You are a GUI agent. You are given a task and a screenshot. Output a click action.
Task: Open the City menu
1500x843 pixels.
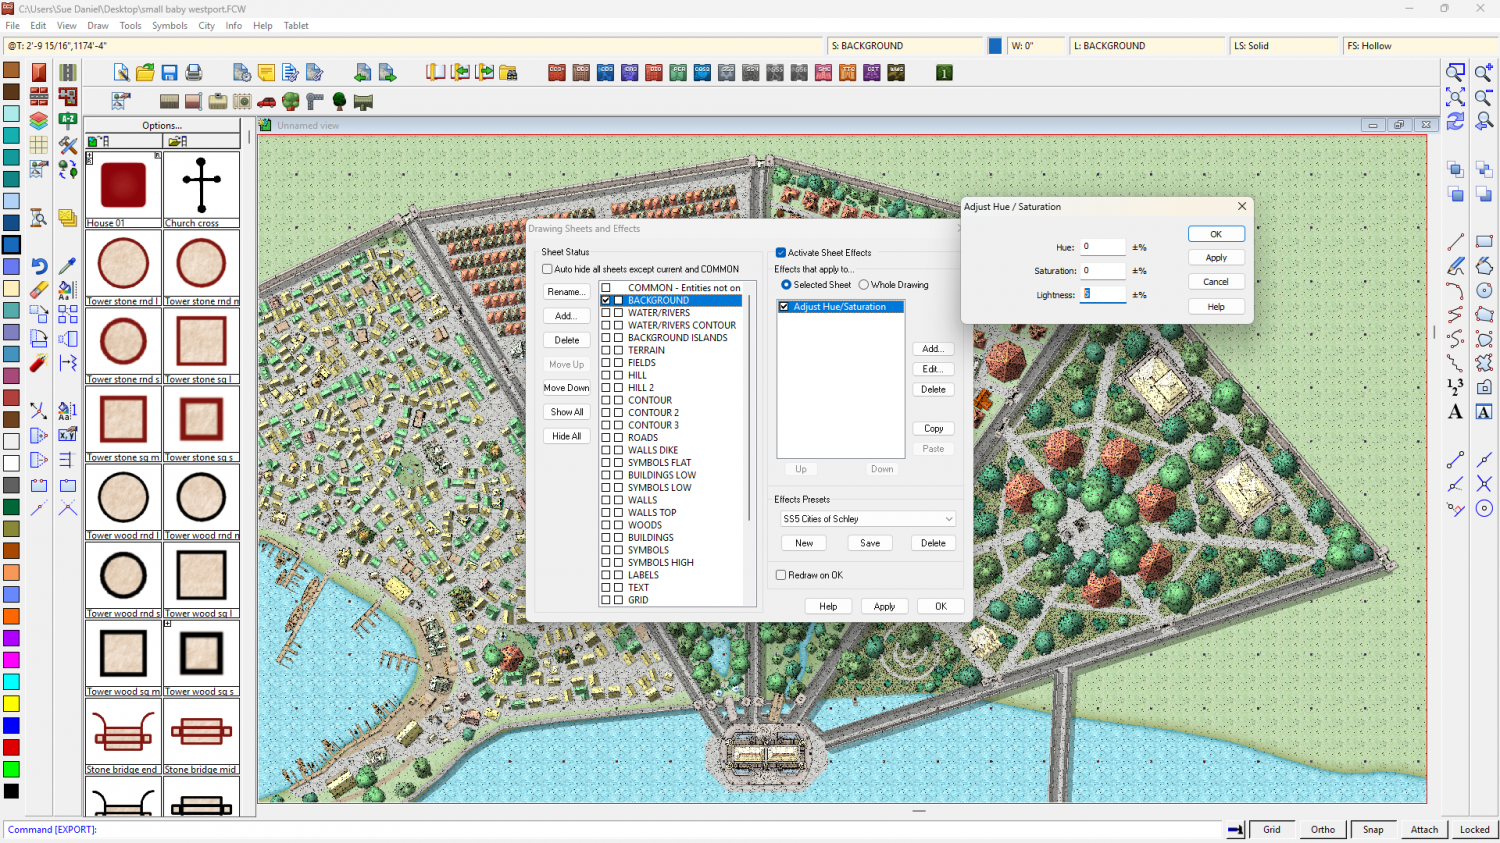tap(206, 26)
